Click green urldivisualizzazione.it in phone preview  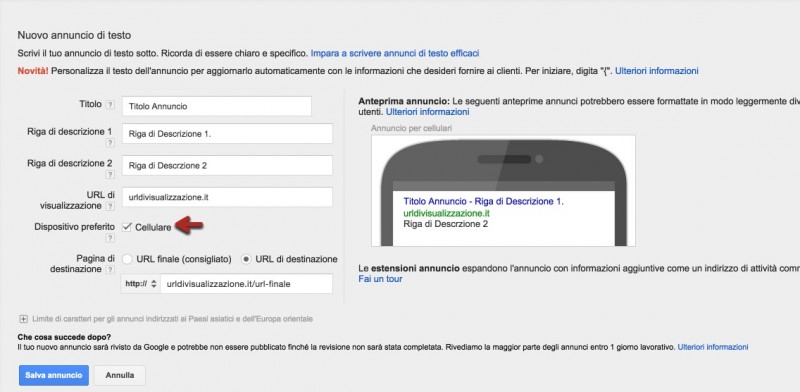[446, 213]
